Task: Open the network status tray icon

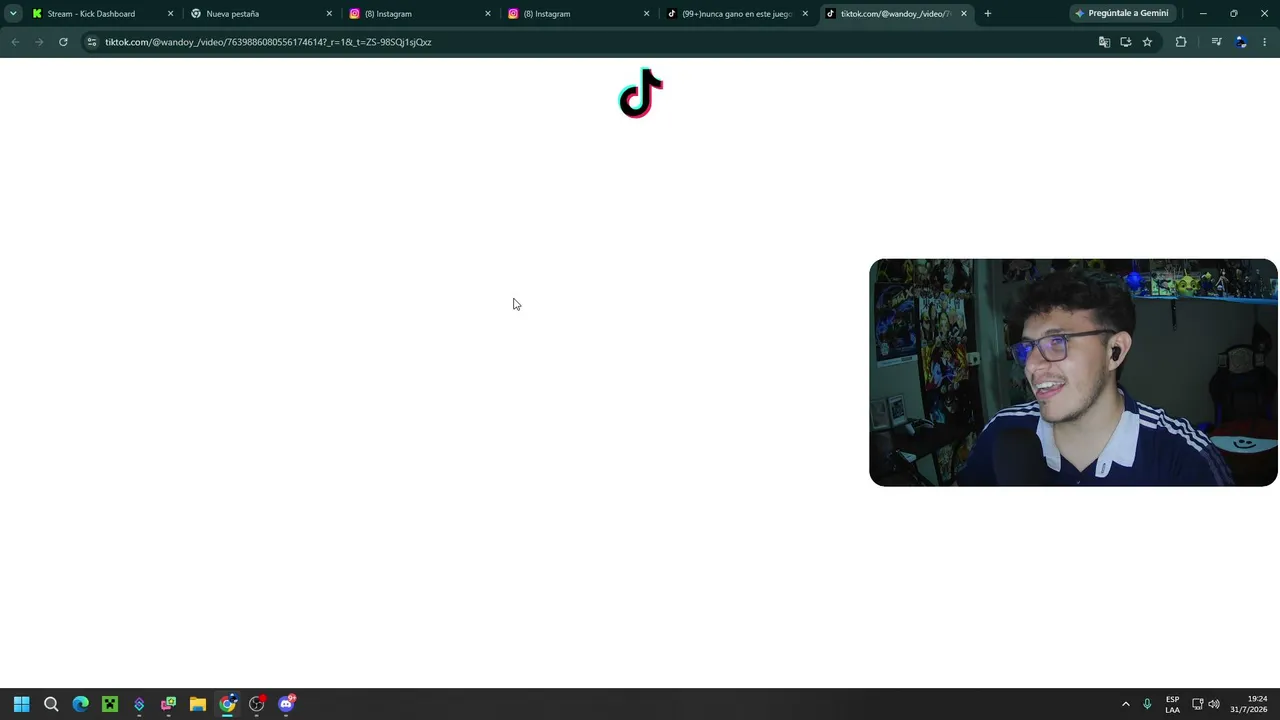Action: (1197, 704)
